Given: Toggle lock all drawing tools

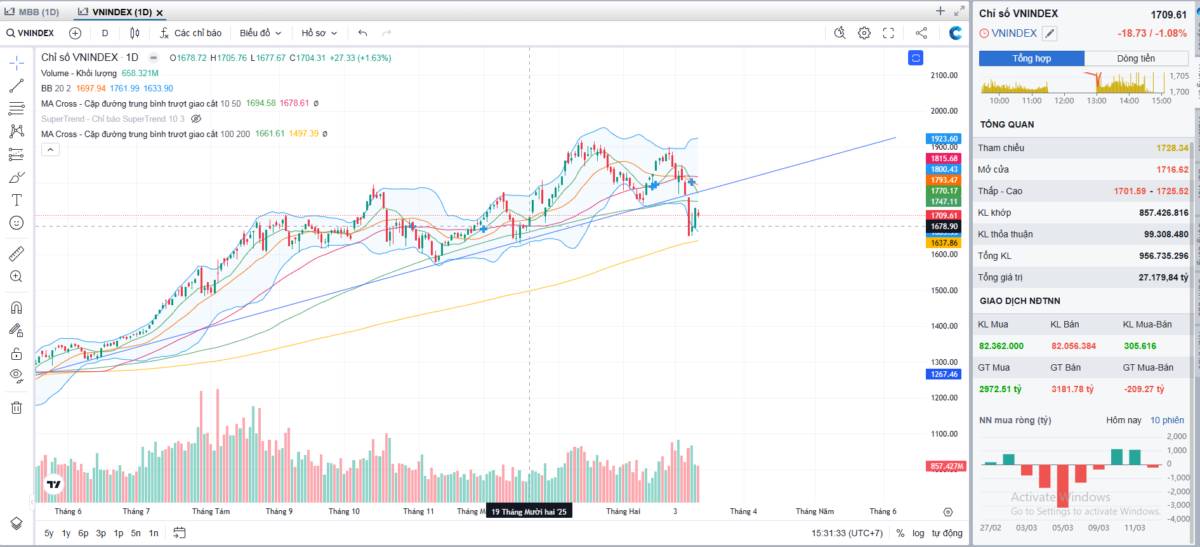Looking at the screenshot, I should pos(16,353).
